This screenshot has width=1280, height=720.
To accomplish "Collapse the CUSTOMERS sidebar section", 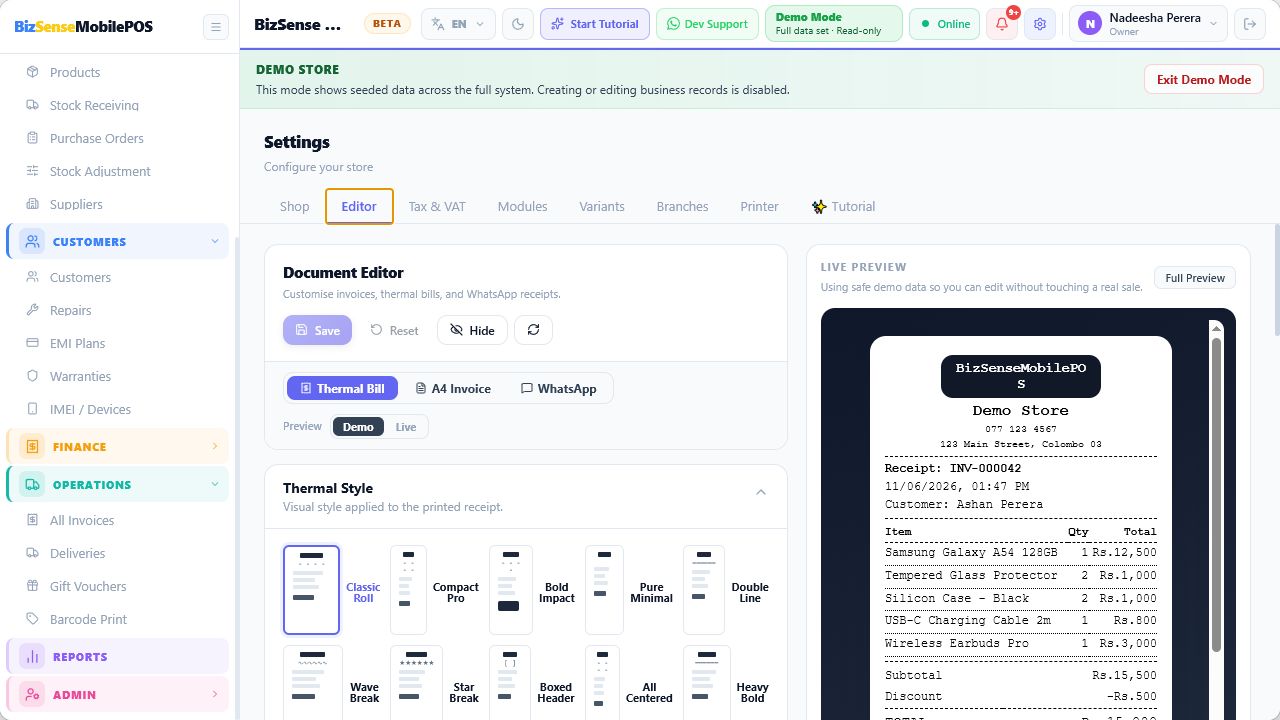I will tap(214, 241).
